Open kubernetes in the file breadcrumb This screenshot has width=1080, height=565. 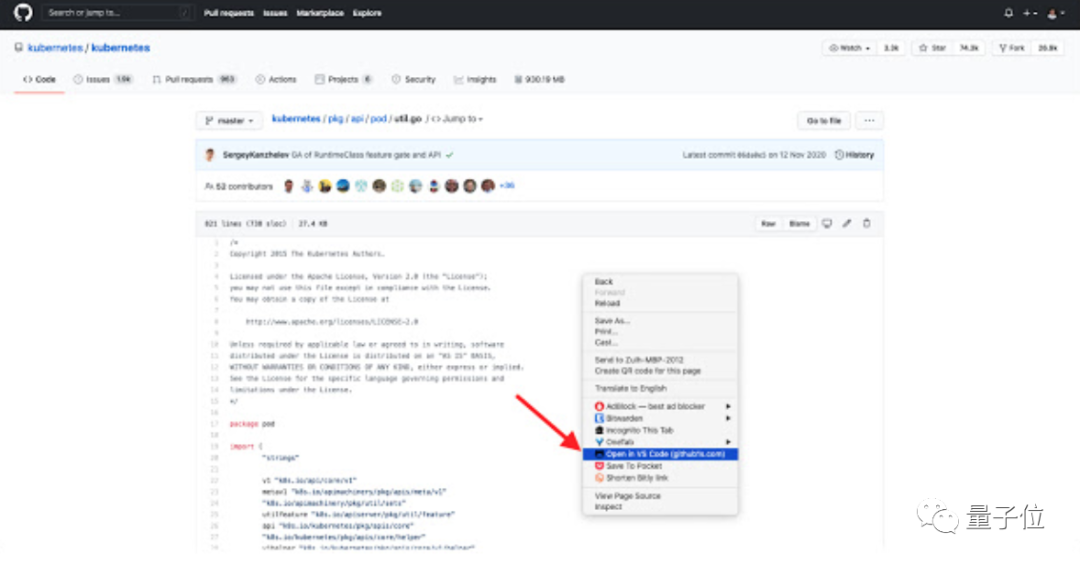pyautogui.click(x=296, y=119)
